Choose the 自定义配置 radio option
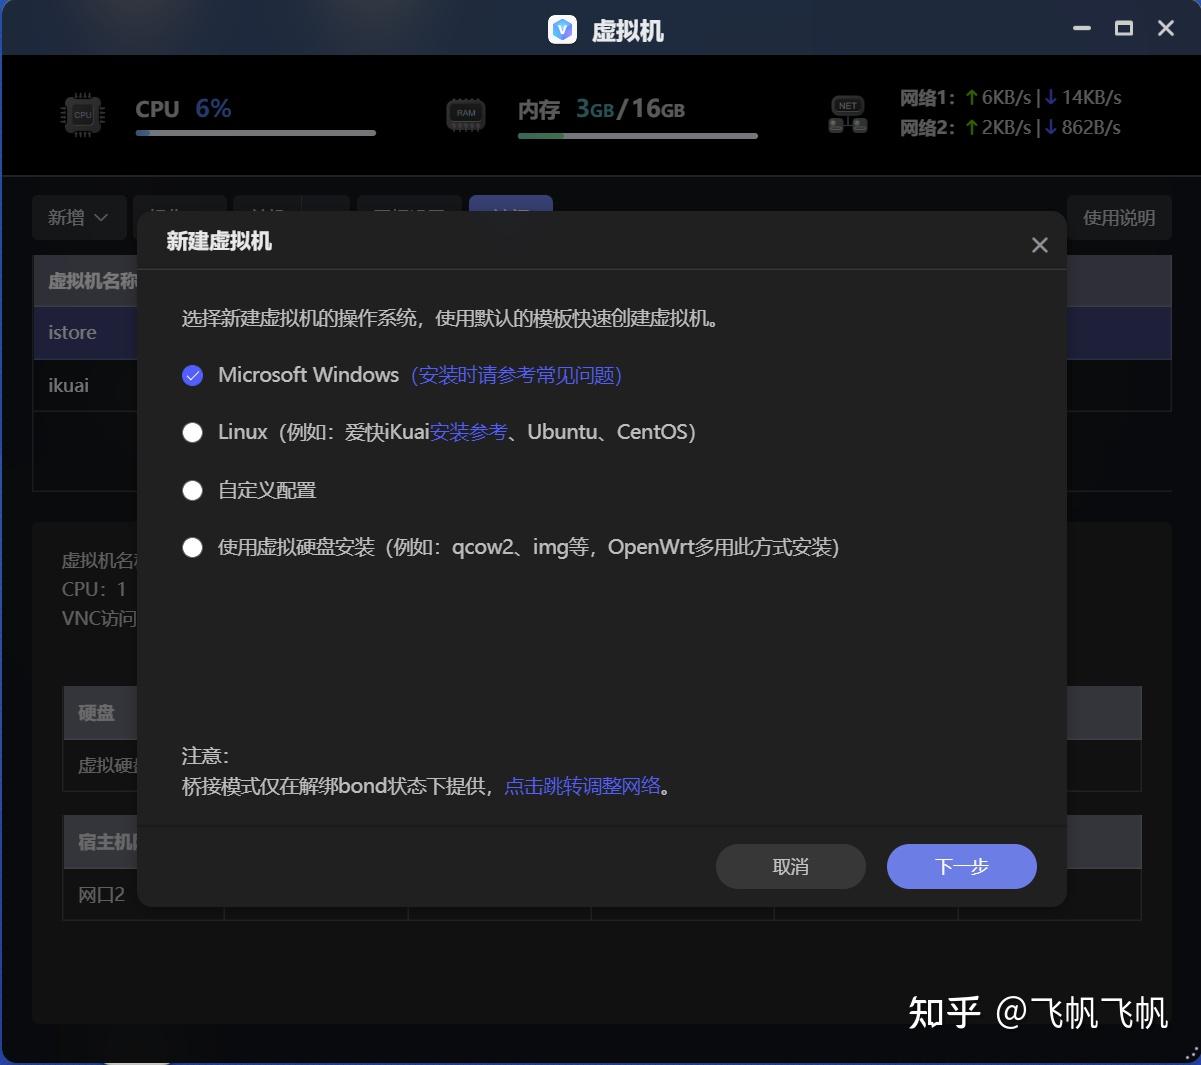This screenshot has height=1065, width=1201. pos(192,490)
